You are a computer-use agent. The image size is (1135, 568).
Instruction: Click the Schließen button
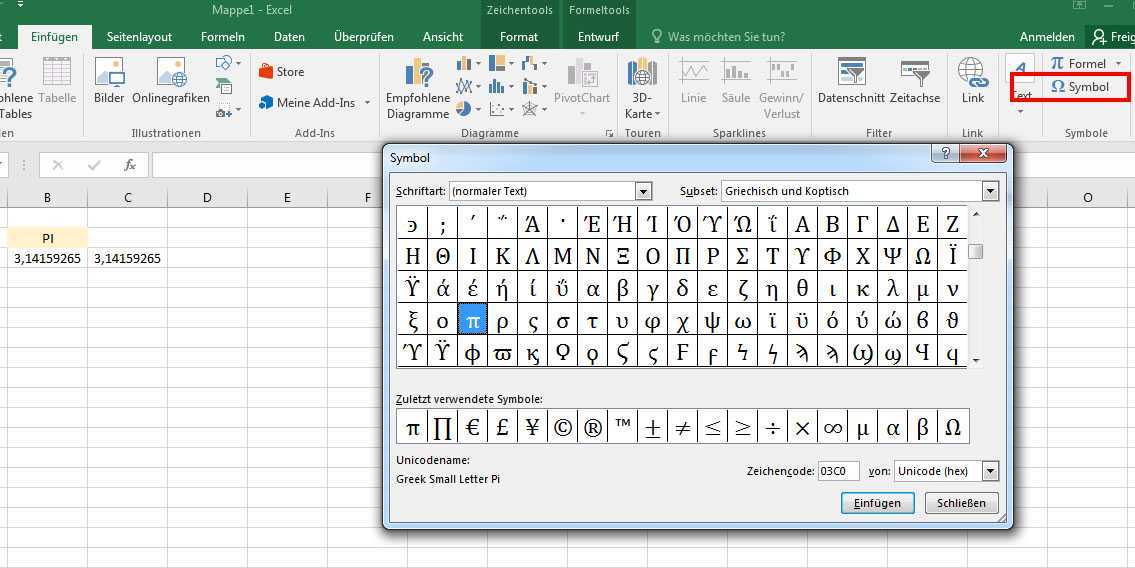(961, 504)
